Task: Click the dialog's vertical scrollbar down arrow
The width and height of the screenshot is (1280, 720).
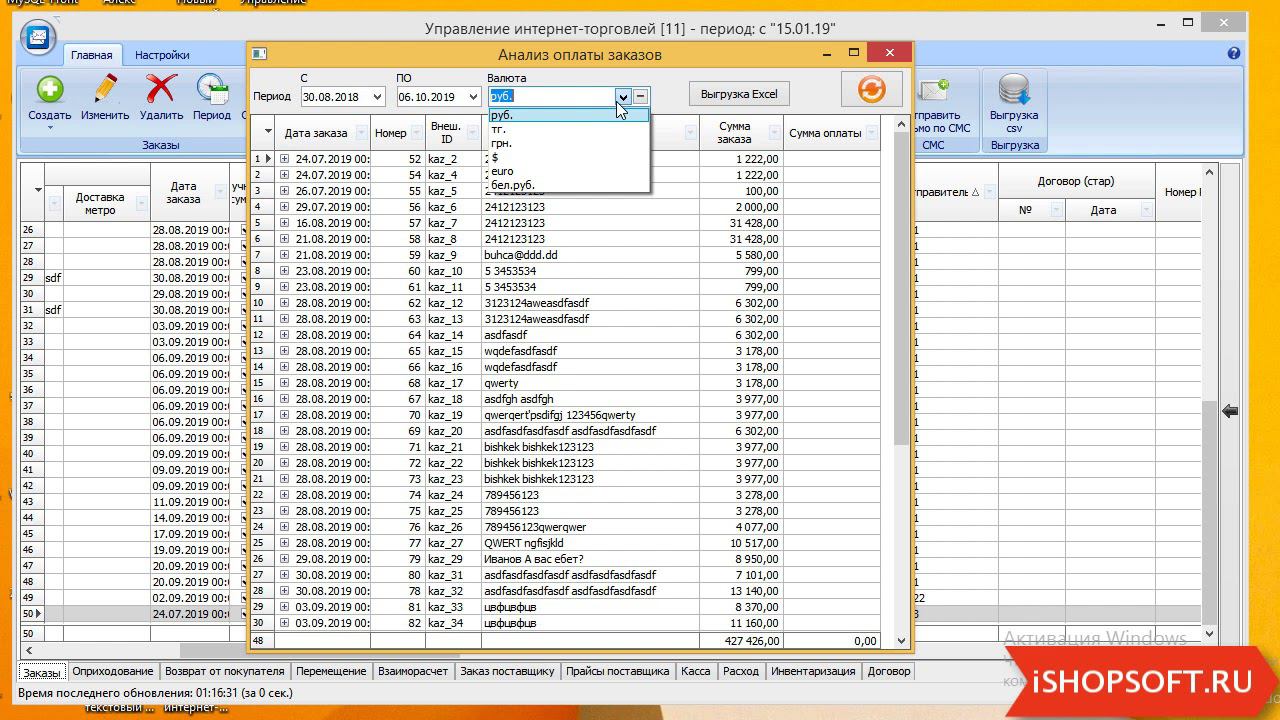Action: click(x=901, y=641)
